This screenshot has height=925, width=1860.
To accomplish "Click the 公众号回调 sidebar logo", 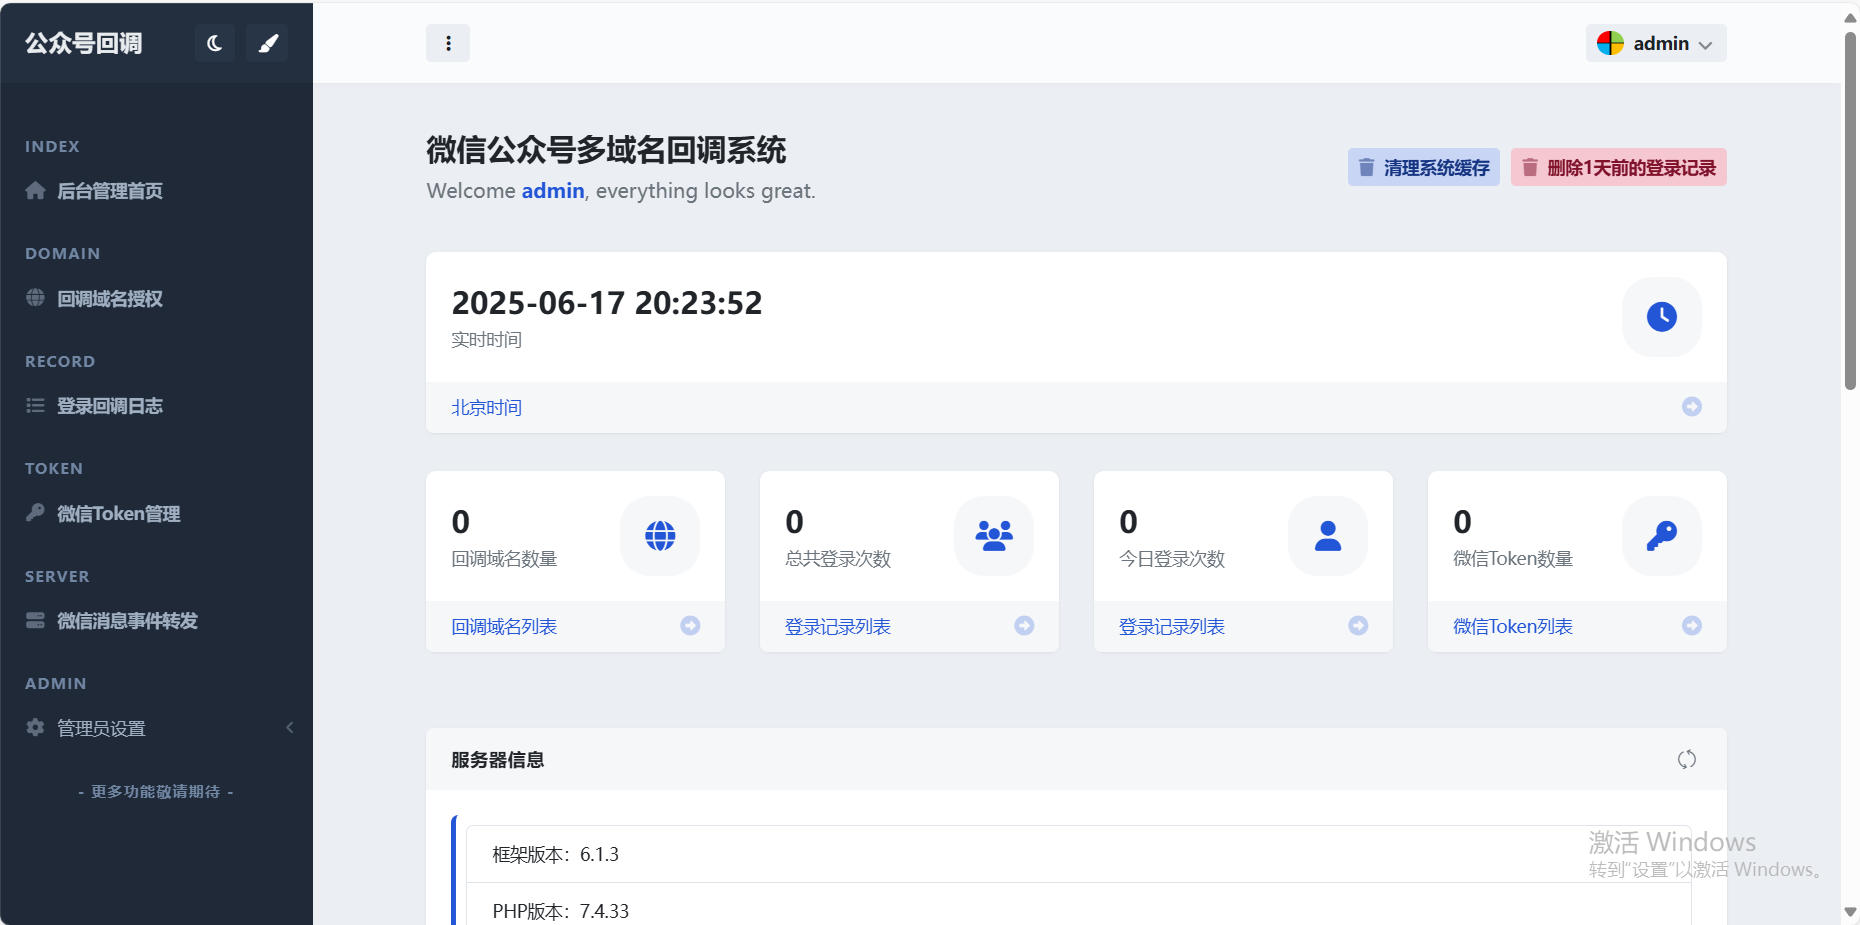I will pyautogui.click(x=84, y=43).
